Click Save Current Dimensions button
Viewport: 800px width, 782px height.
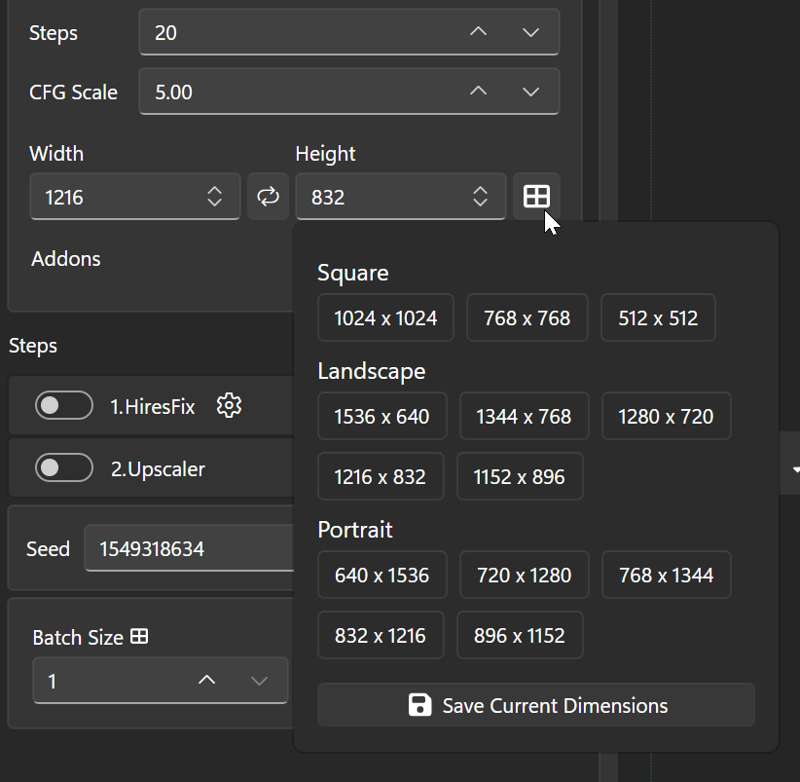tap(536, 705)
